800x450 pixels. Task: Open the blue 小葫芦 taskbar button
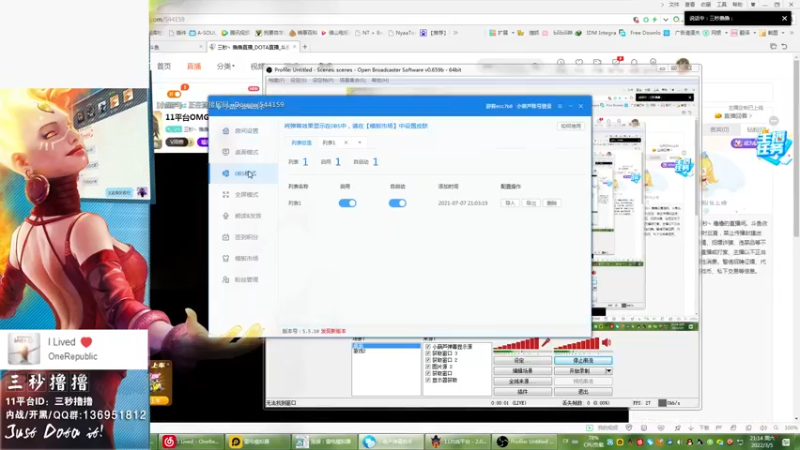click(391, 441)
